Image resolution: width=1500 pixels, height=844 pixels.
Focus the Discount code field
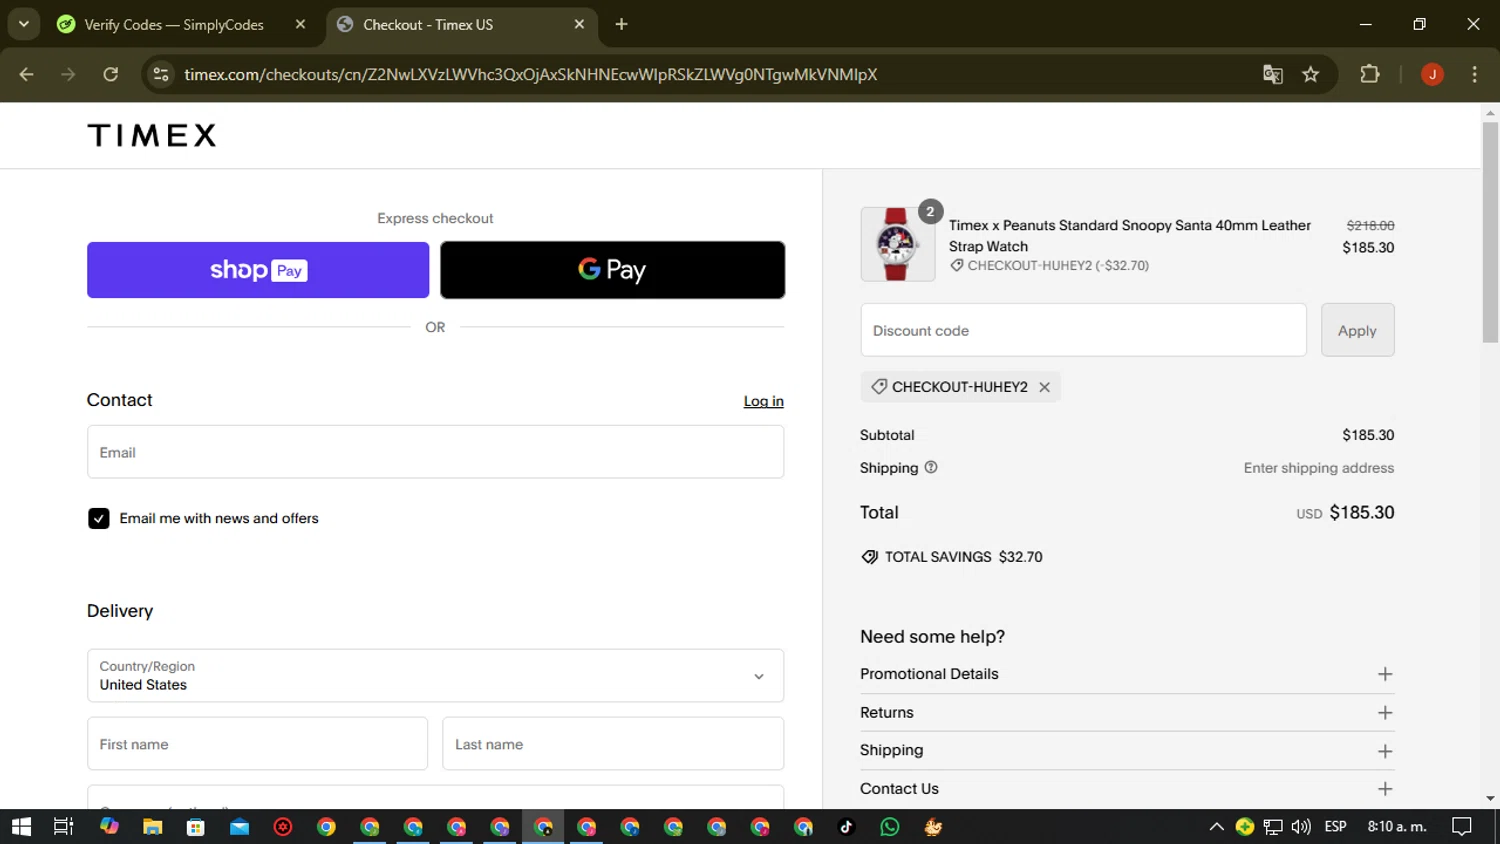click(1083, 330)
